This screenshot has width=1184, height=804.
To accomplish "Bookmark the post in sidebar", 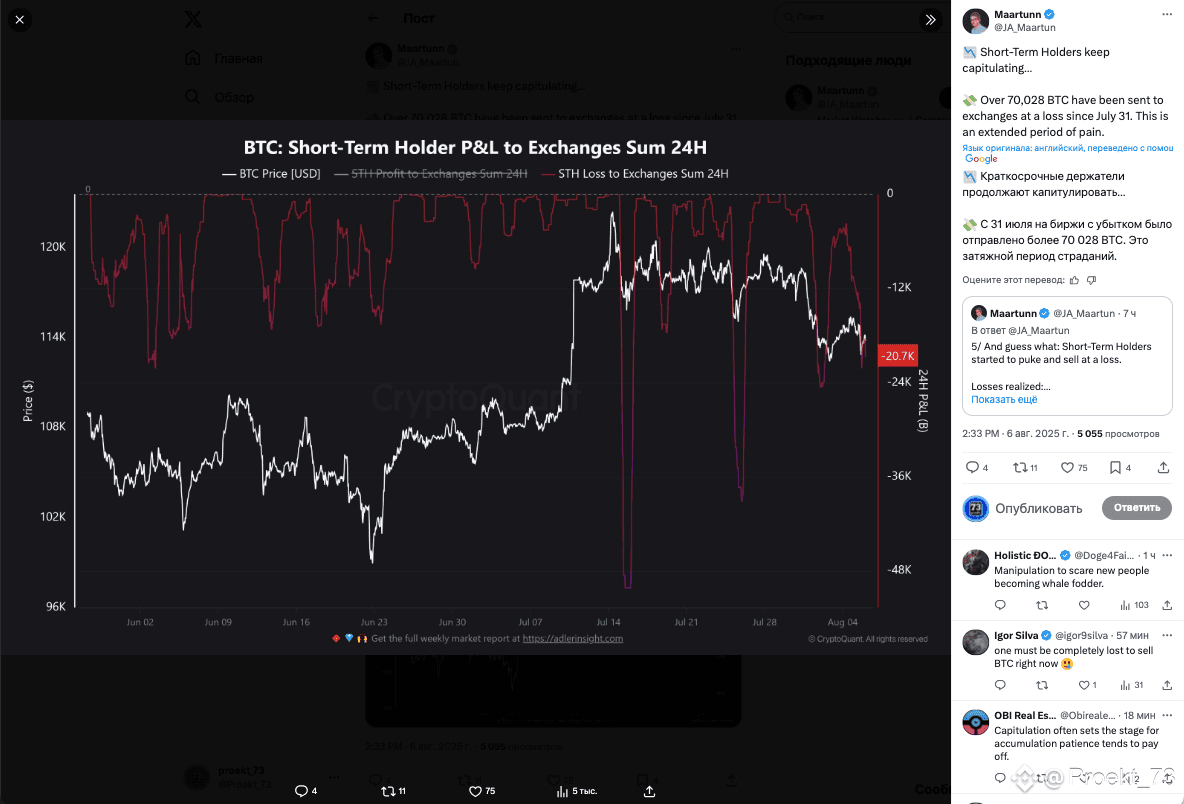I will coord(1115,468).
